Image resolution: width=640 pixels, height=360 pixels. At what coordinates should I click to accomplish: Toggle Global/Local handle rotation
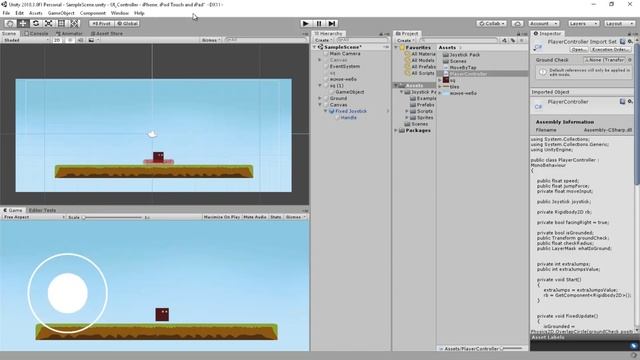tap(127, 24)
